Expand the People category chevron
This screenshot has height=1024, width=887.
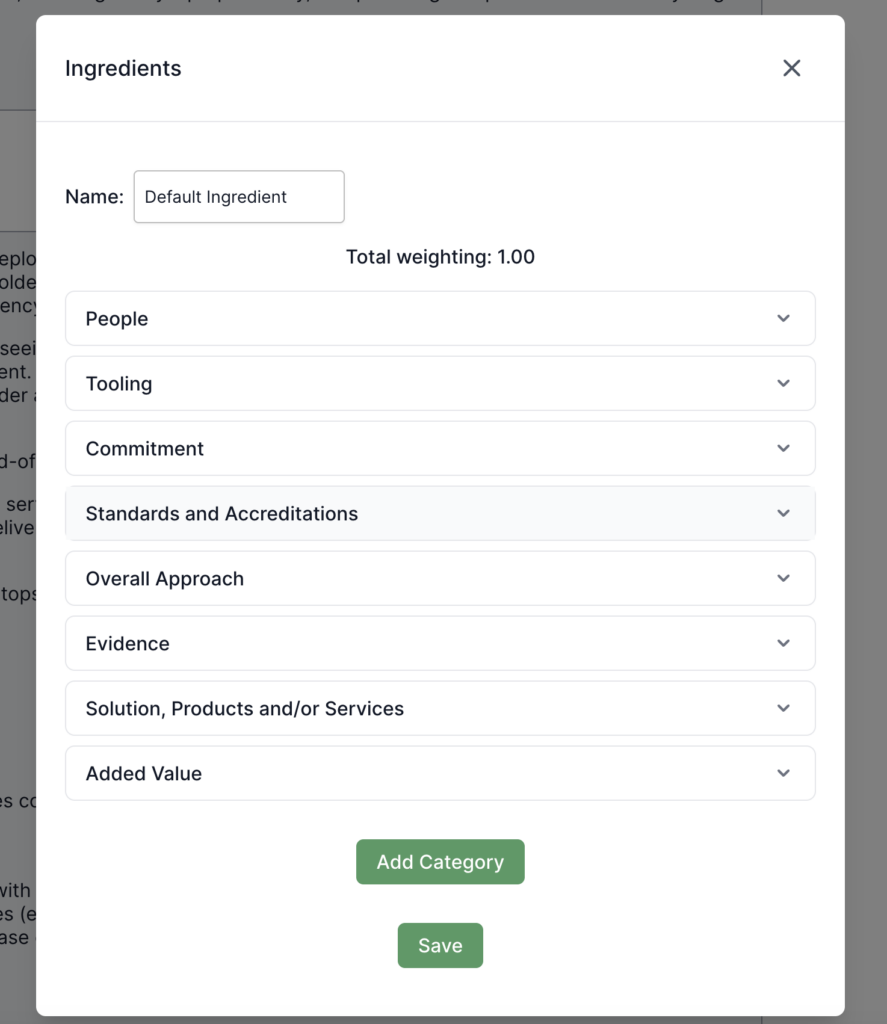click(783, 318)
